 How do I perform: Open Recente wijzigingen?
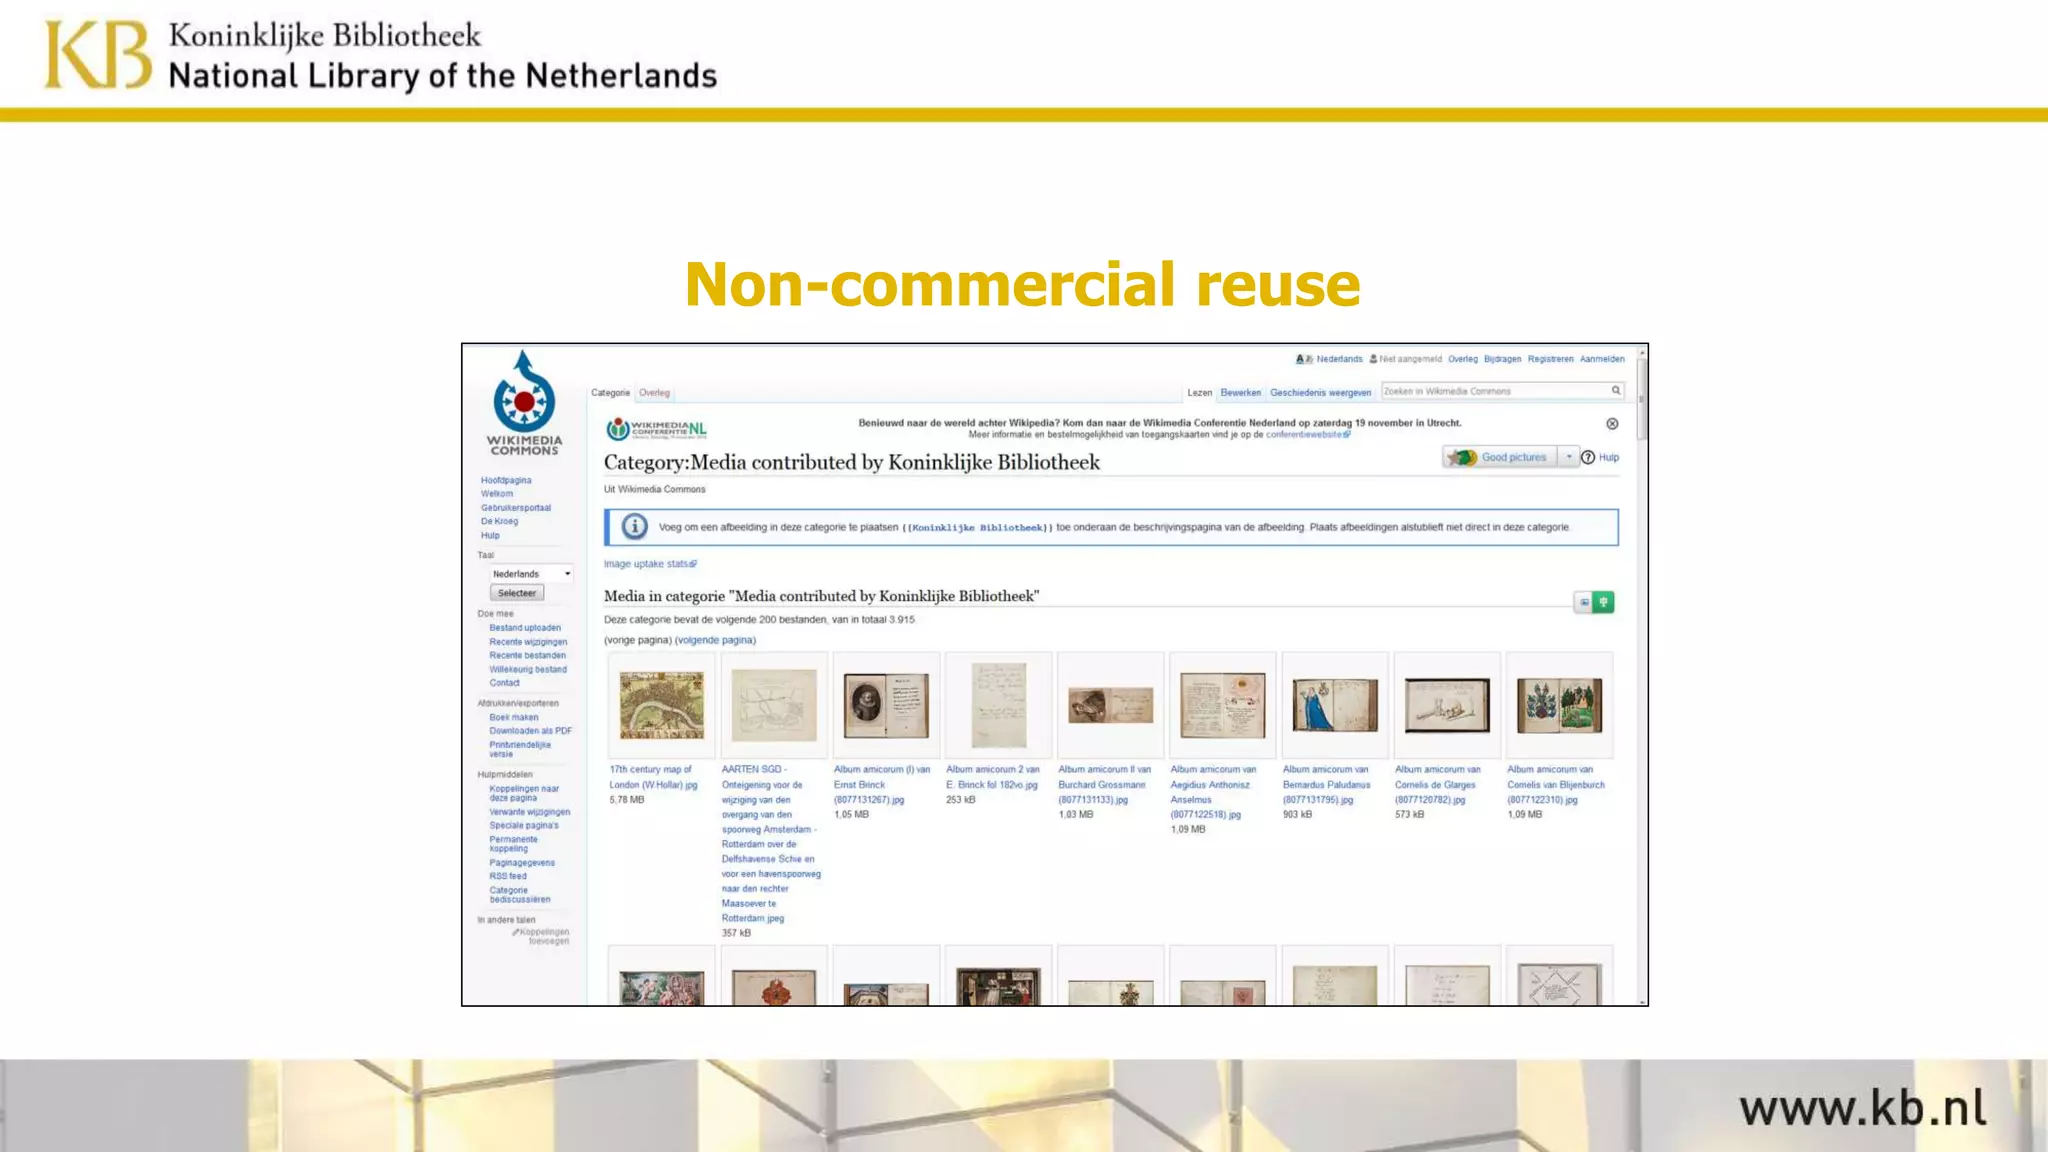click(x=528, y=642)
